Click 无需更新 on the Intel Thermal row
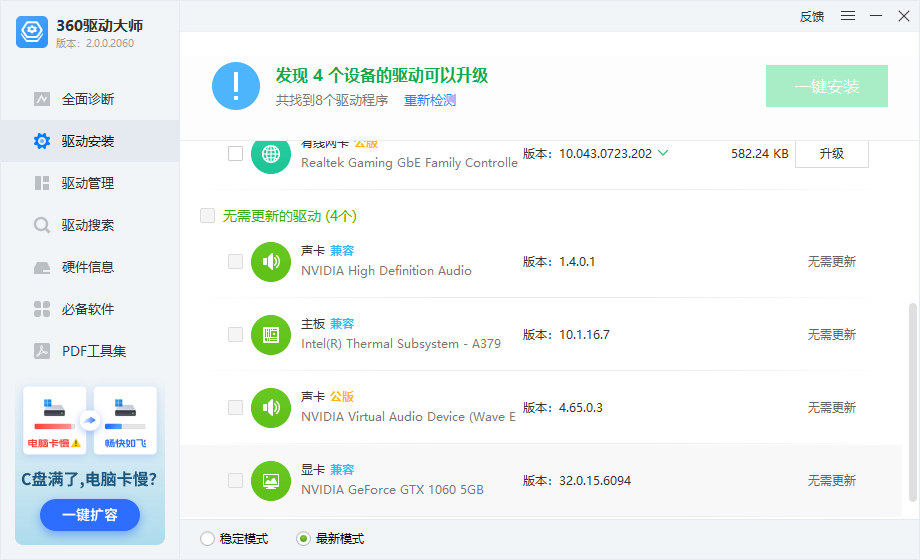Image resolution: width=920 pixels, height=560 pixels. 831,335
